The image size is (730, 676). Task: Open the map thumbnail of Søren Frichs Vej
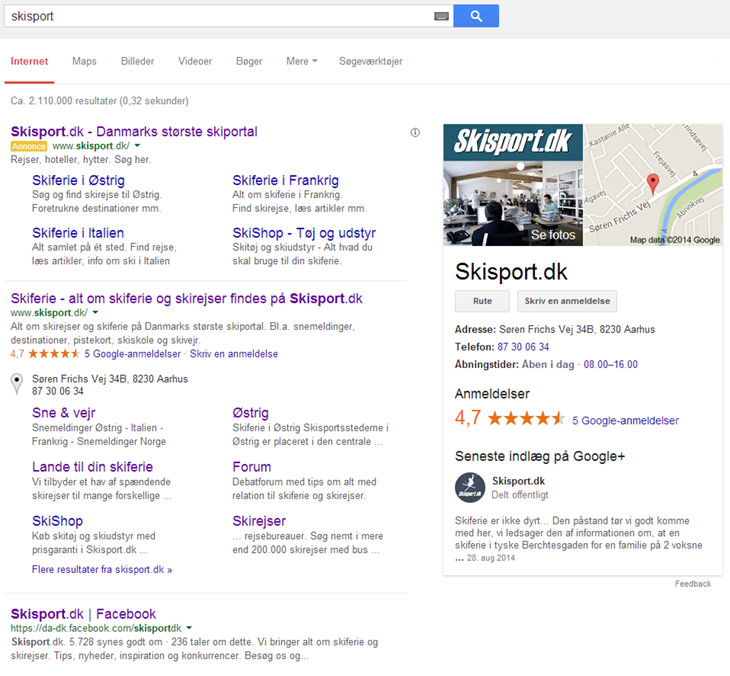point(653,184)
